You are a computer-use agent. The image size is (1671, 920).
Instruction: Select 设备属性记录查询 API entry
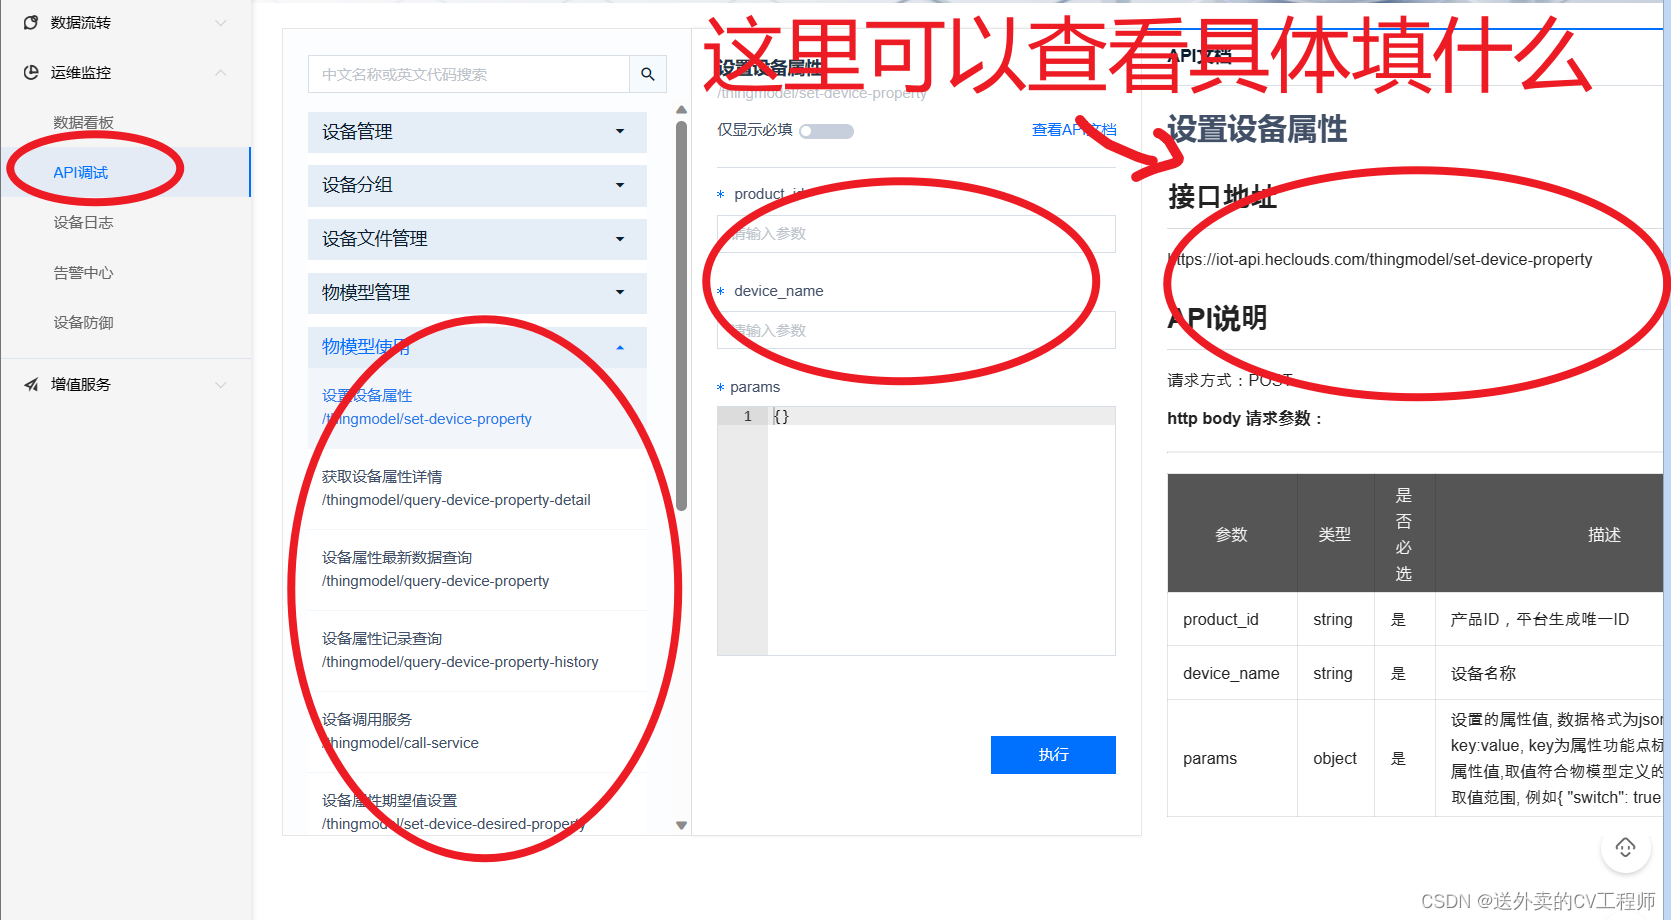click(x=477, y=650)
